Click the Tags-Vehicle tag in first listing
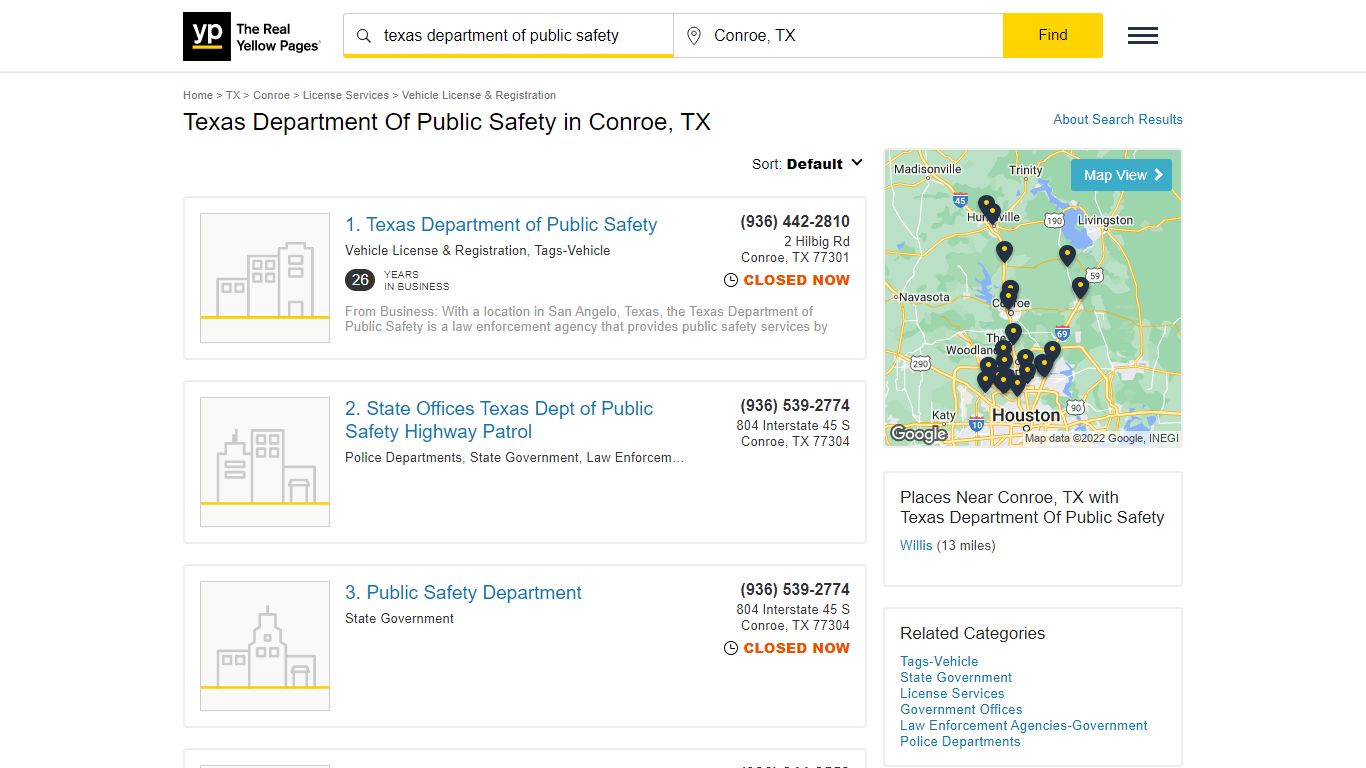 572,251
